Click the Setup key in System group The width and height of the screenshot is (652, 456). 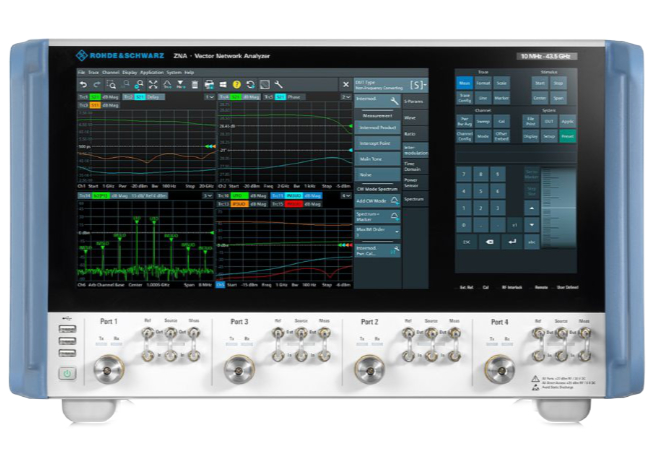coord(549,136)
